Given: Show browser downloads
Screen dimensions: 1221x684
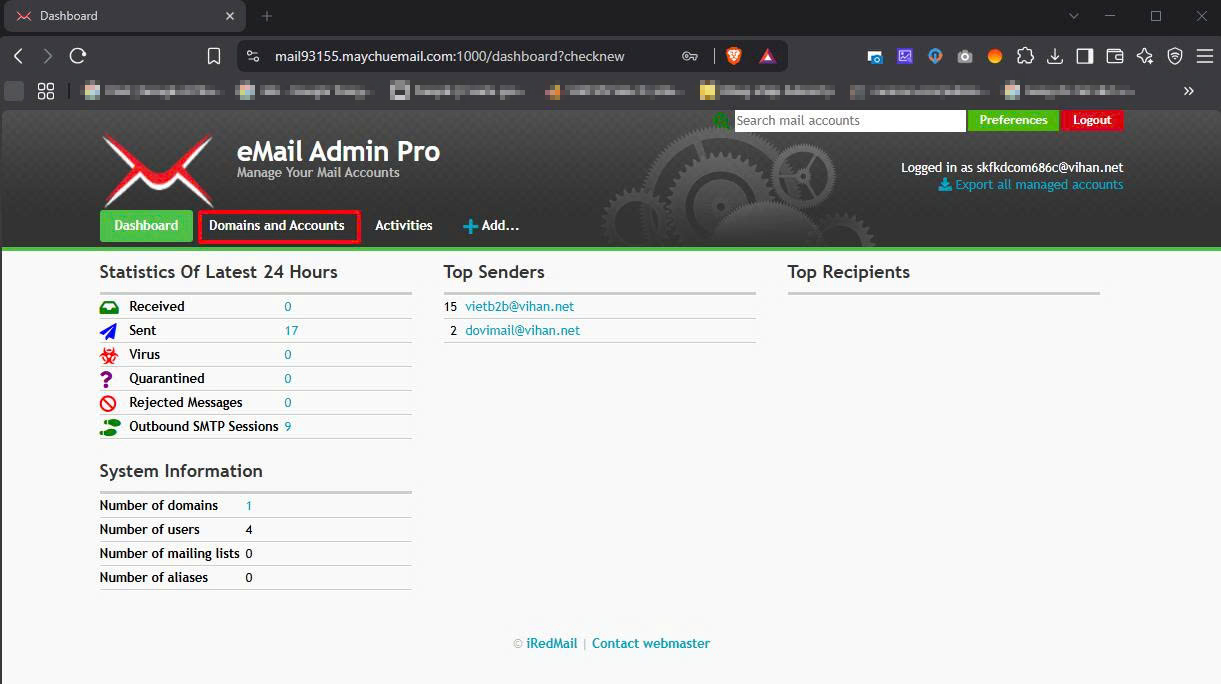Looking at the screenshot, I should [1055, 56].
